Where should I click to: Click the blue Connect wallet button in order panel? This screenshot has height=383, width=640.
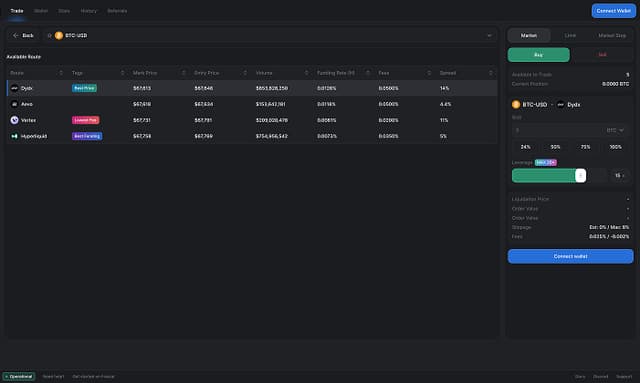pos(571,256)
